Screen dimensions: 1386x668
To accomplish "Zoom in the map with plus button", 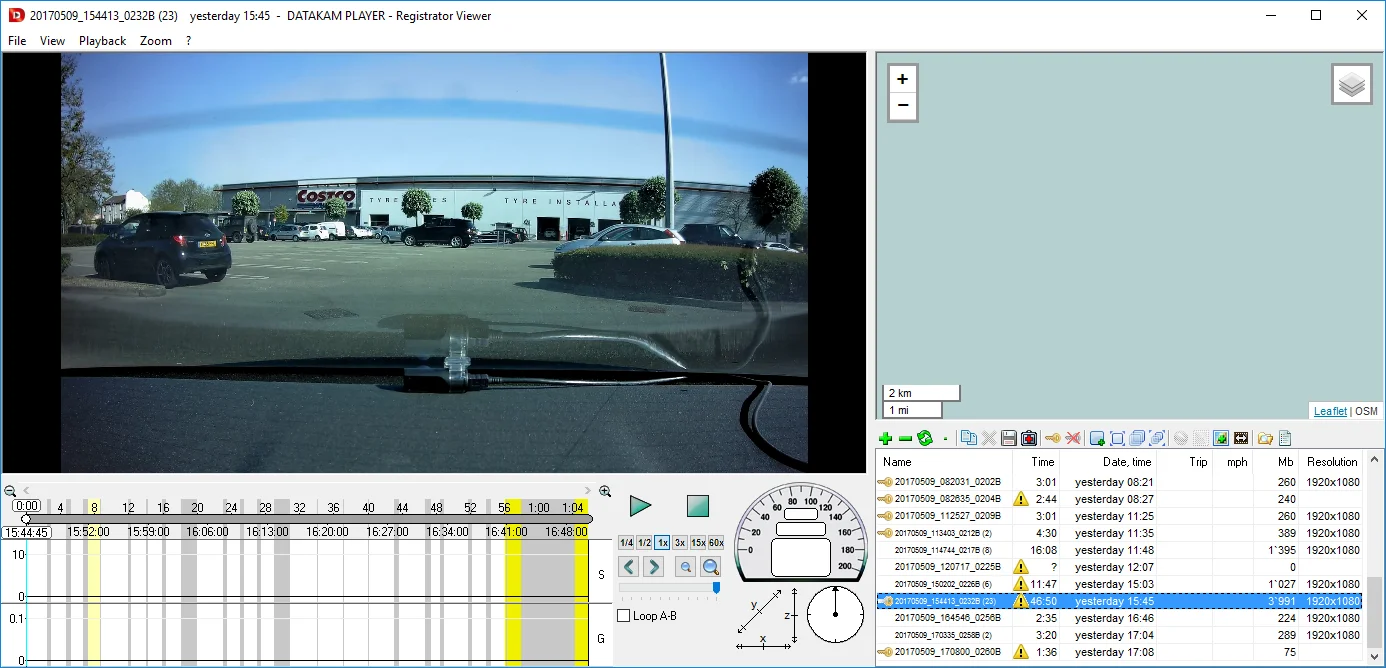I will coord(902,79).
